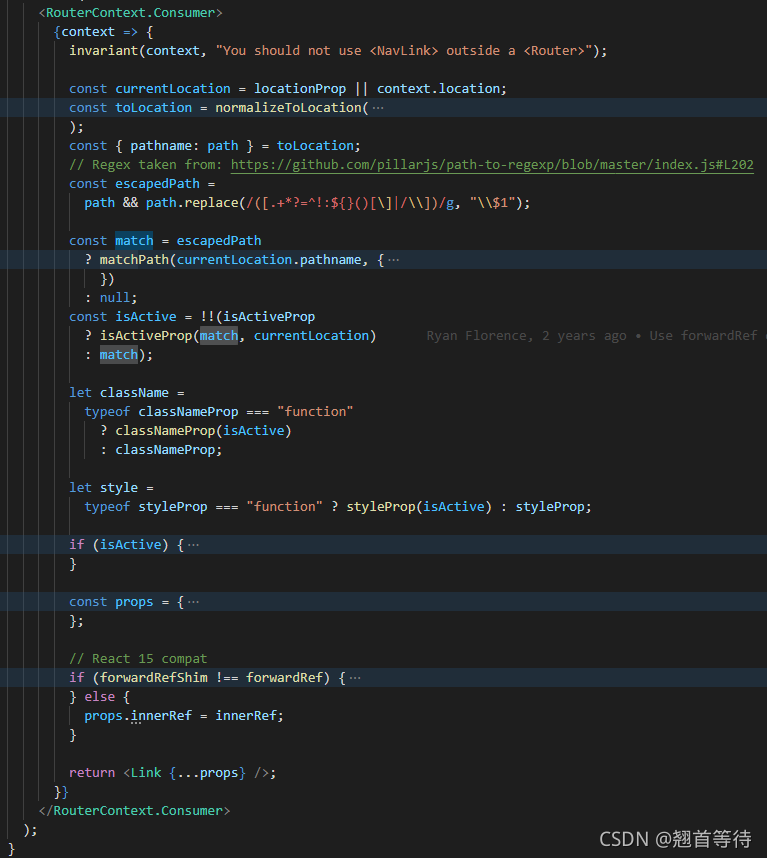Click style in let style declaration
The image size is (767, 858).
pyautogui.click(x=119, y=488)
